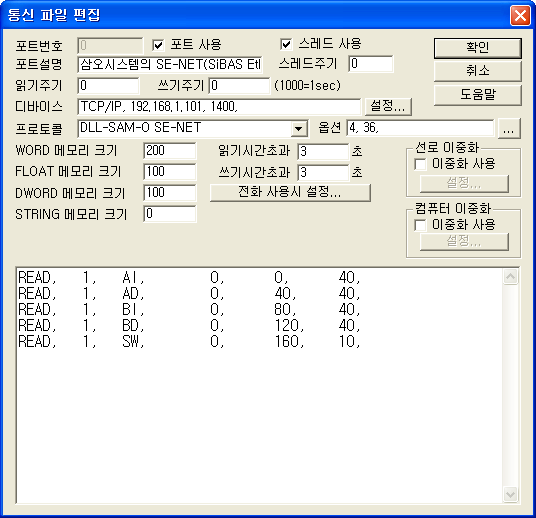This screenshot has width=536, height=518.
Task: Click the 읽기시간초과 input field
Action: click(x=323, y=151)
